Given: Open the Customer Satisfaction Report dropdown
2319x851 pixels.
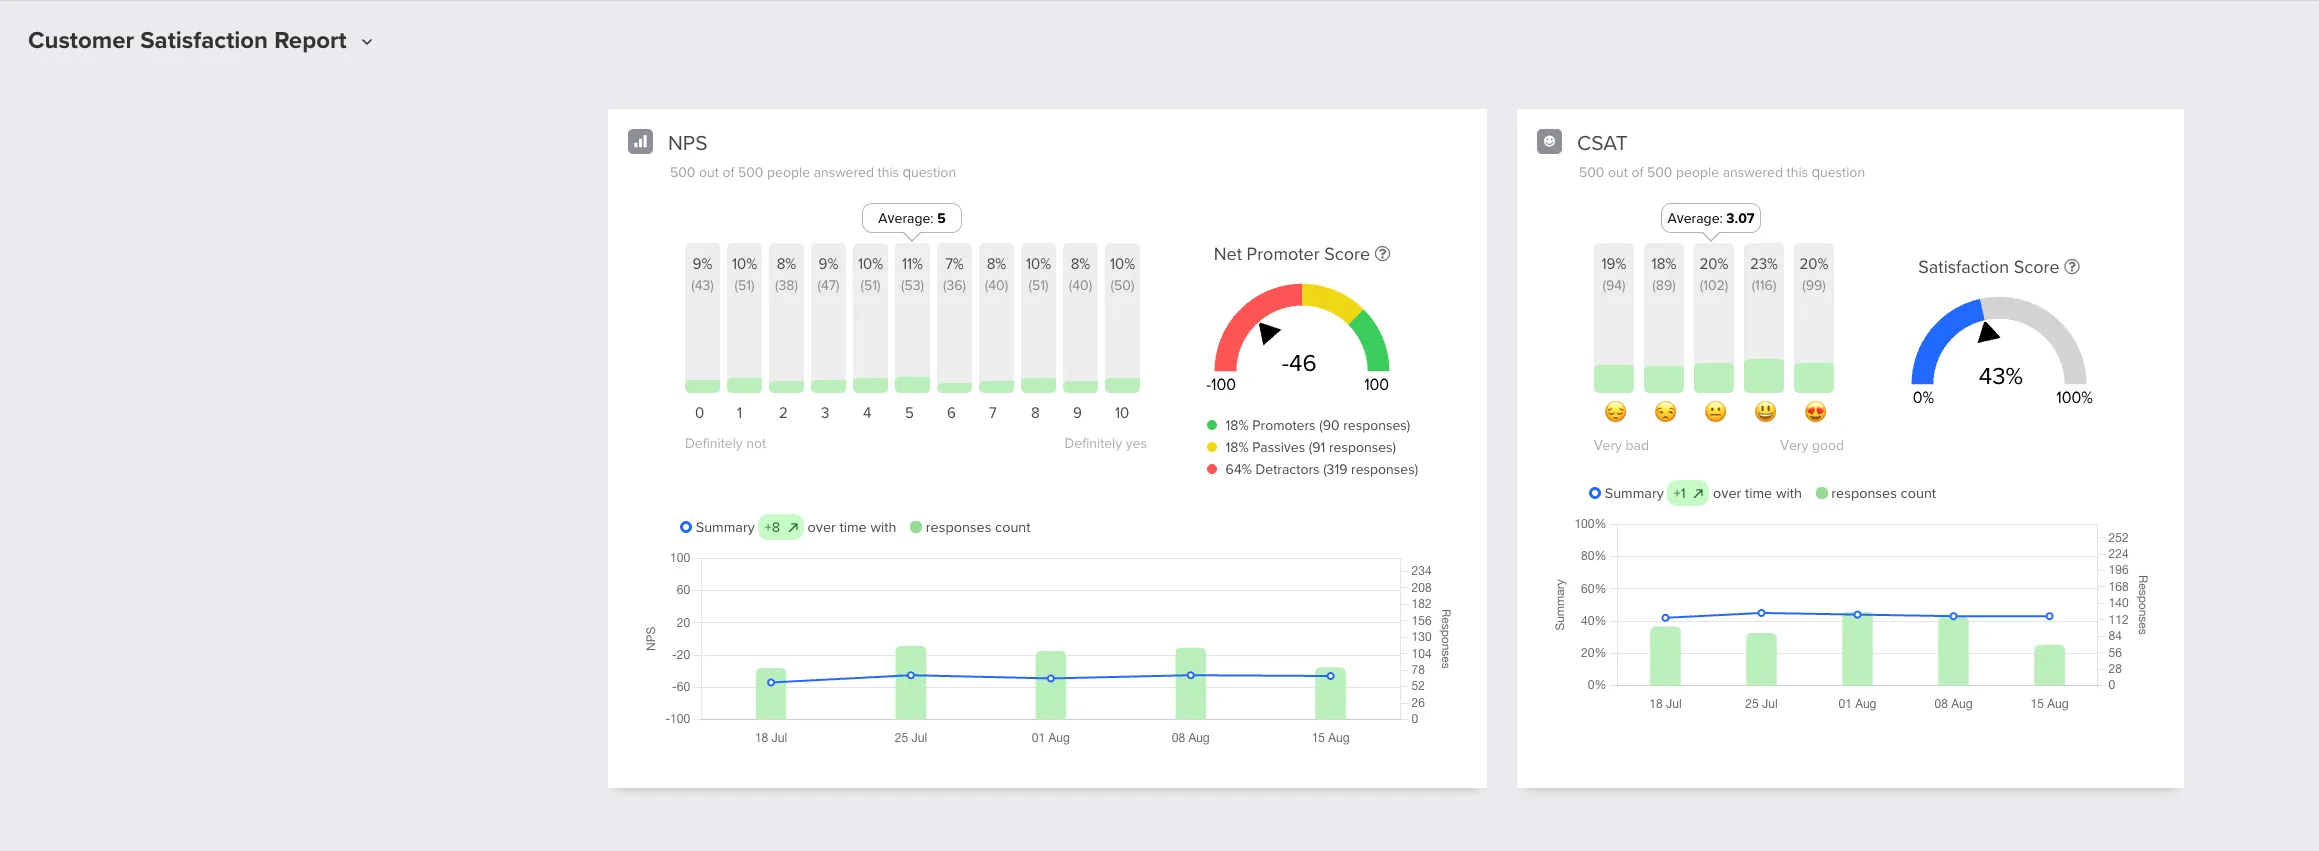Looking at the screenshot, I should click(x=367, y=42).
